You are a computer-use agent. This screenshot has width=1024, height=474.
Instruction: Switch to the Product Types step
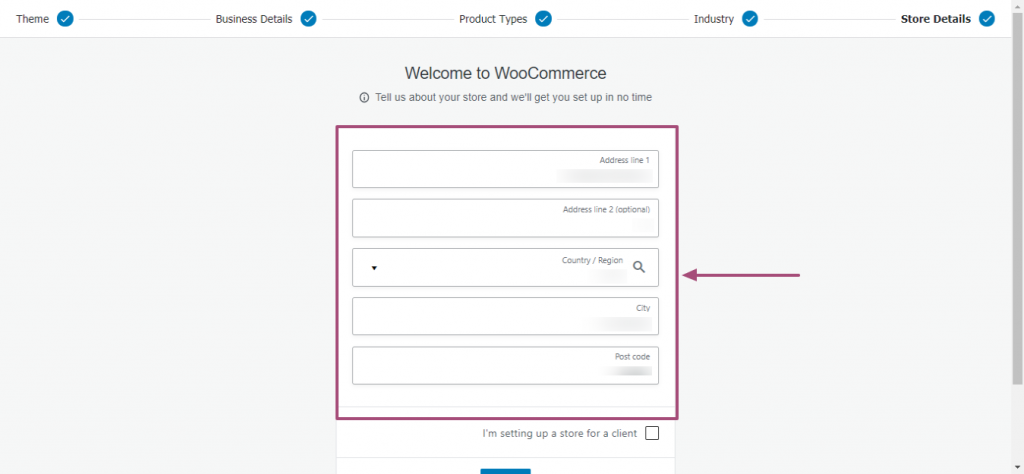tap(493, 19)
